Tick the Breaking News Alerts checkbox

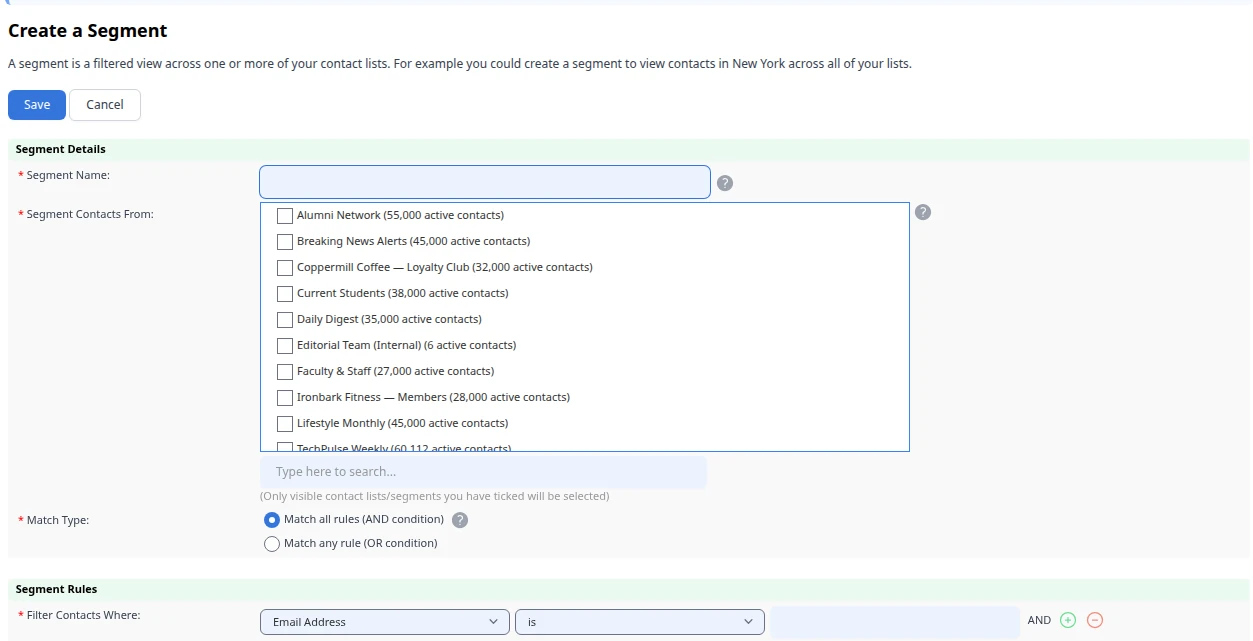point(285,242)
